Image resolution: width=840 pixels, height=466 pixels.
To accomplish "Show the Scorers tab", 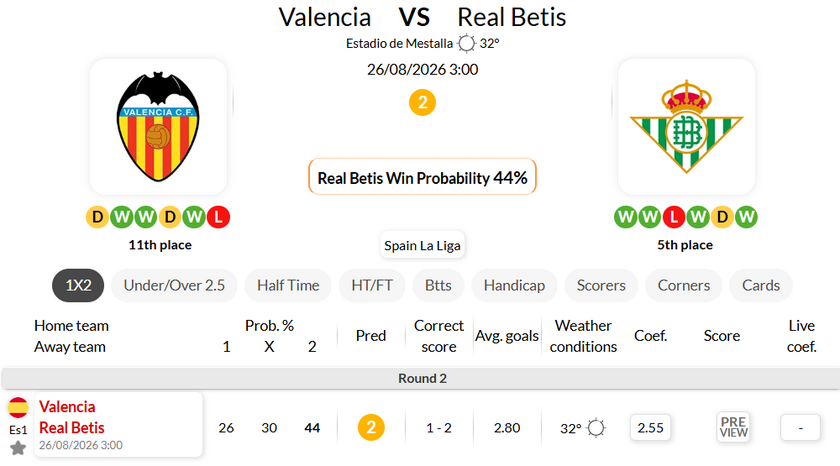I will [601, 285].
